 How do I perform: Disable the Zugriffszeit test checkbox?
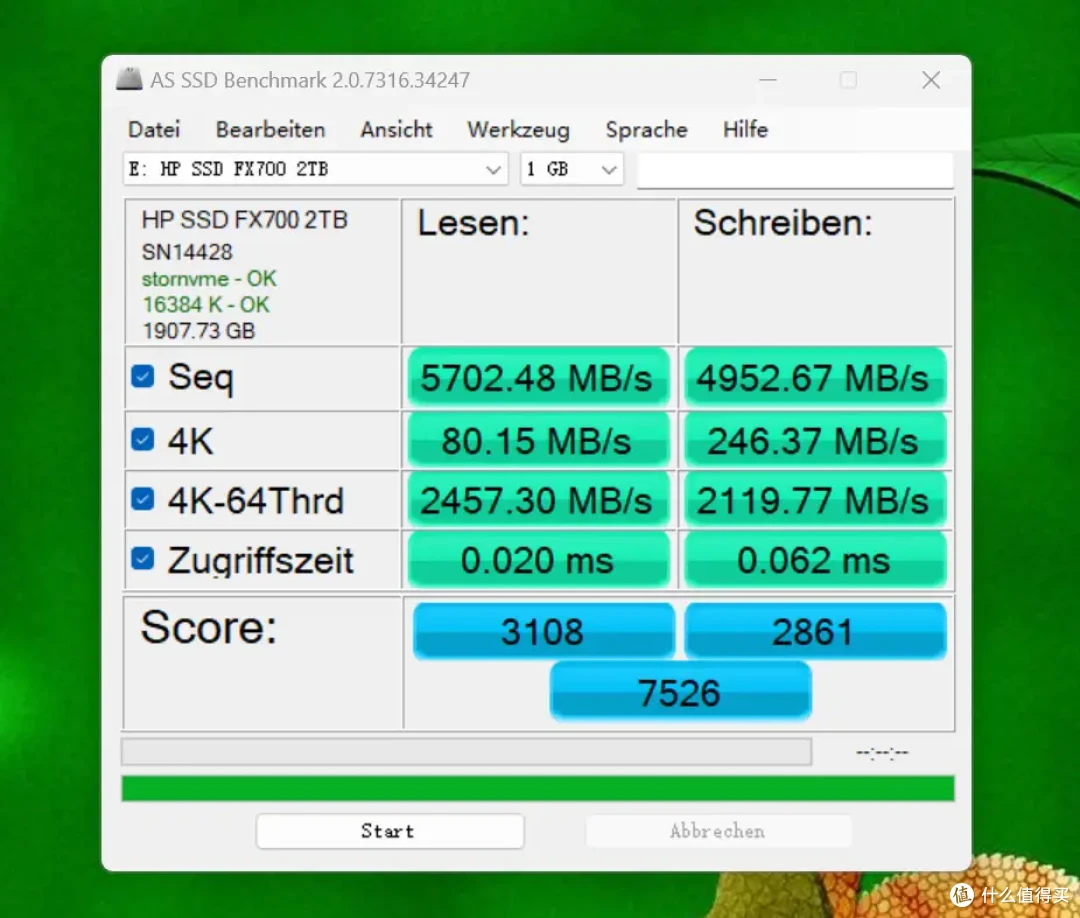point(143,559)
